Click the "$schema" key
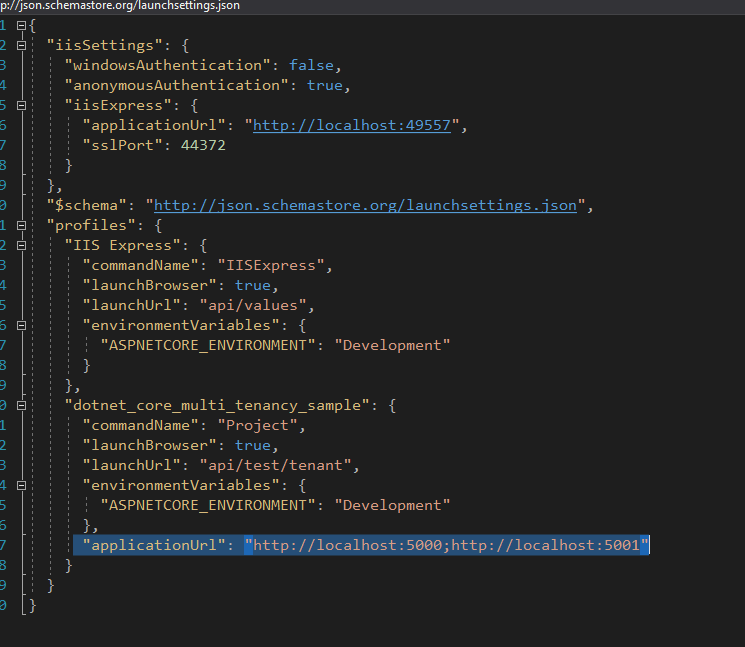Viewport: 745px width, 647px height. coord(87,206)
